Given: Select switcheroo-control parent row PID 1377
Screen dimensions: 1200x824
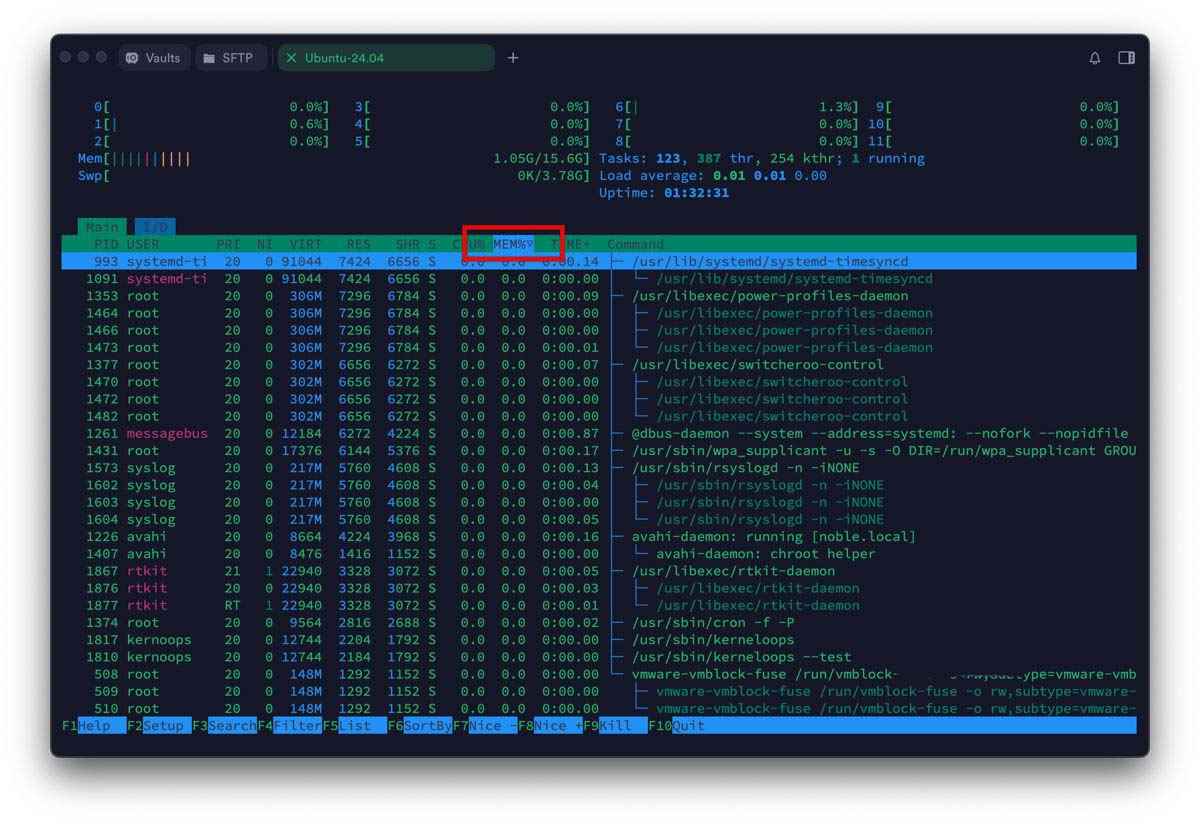Looking at the screenshot, I should tap(599, 365).
